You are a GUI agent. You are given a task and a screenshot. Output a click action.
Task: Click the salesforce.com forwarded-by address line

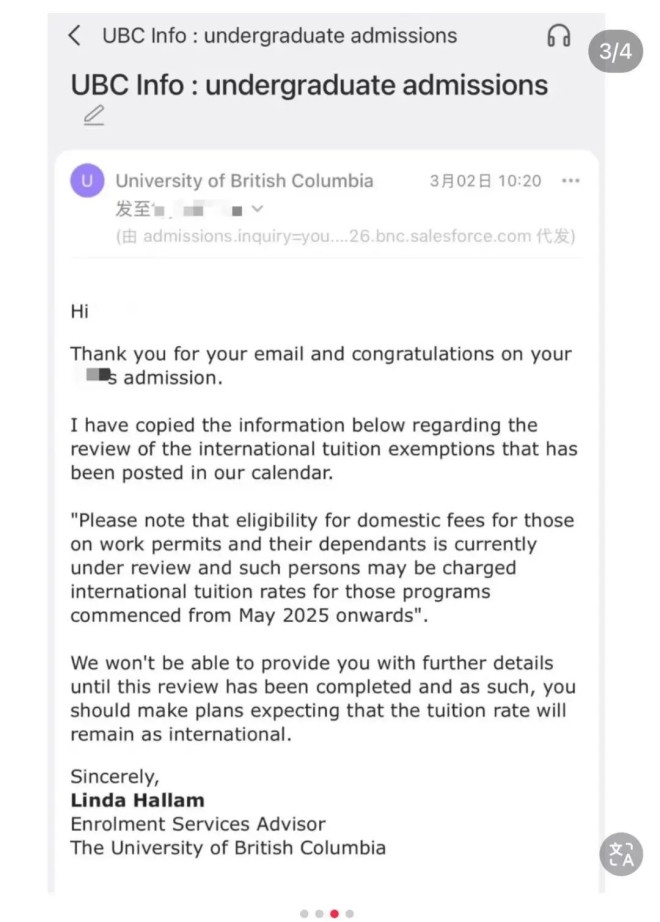[x=346, y=237]
